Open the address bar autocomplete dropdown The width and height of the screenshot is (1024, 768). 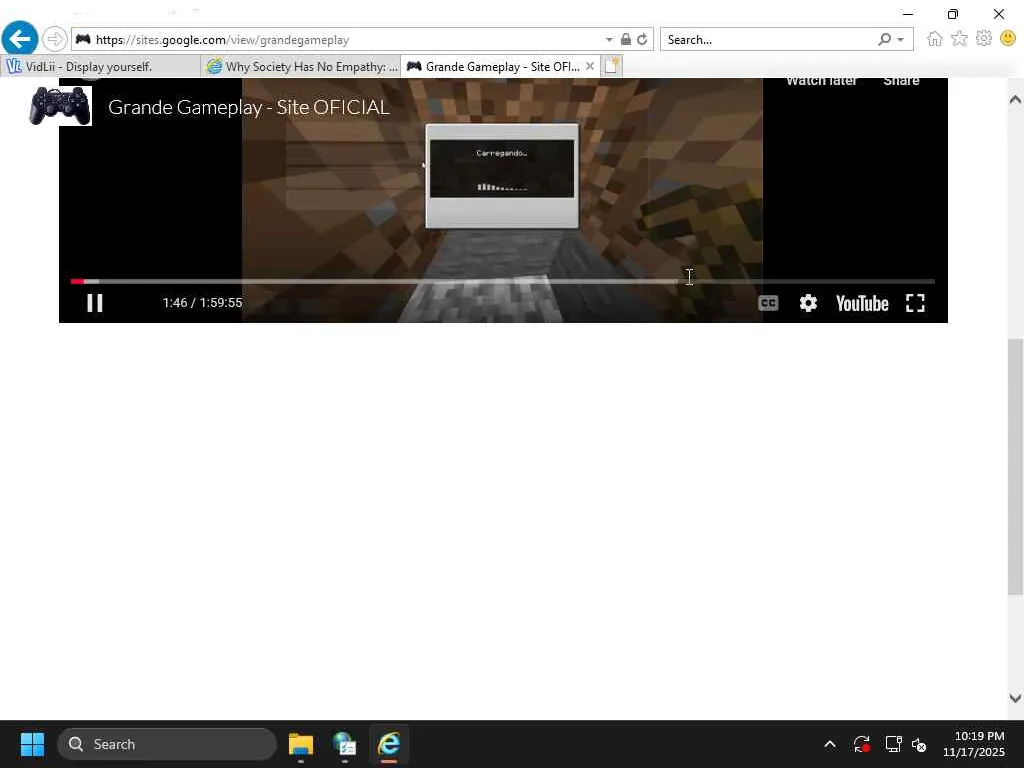[609, 40]
